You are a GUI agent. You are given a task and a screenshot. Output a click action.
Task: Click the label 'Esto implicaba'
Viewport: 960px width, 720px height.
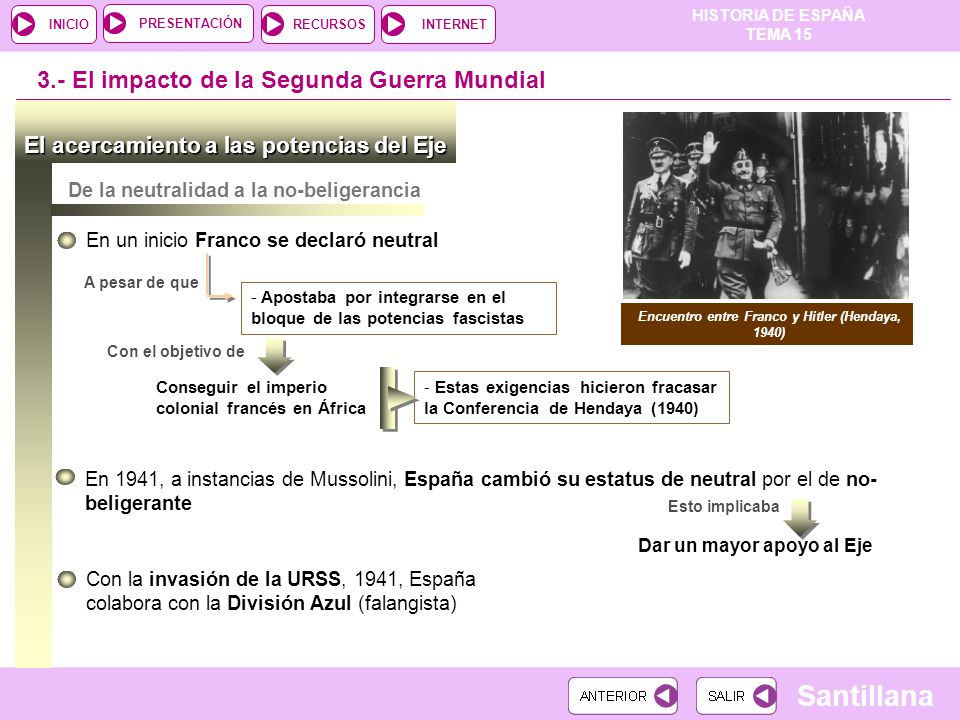pos(724,506)
